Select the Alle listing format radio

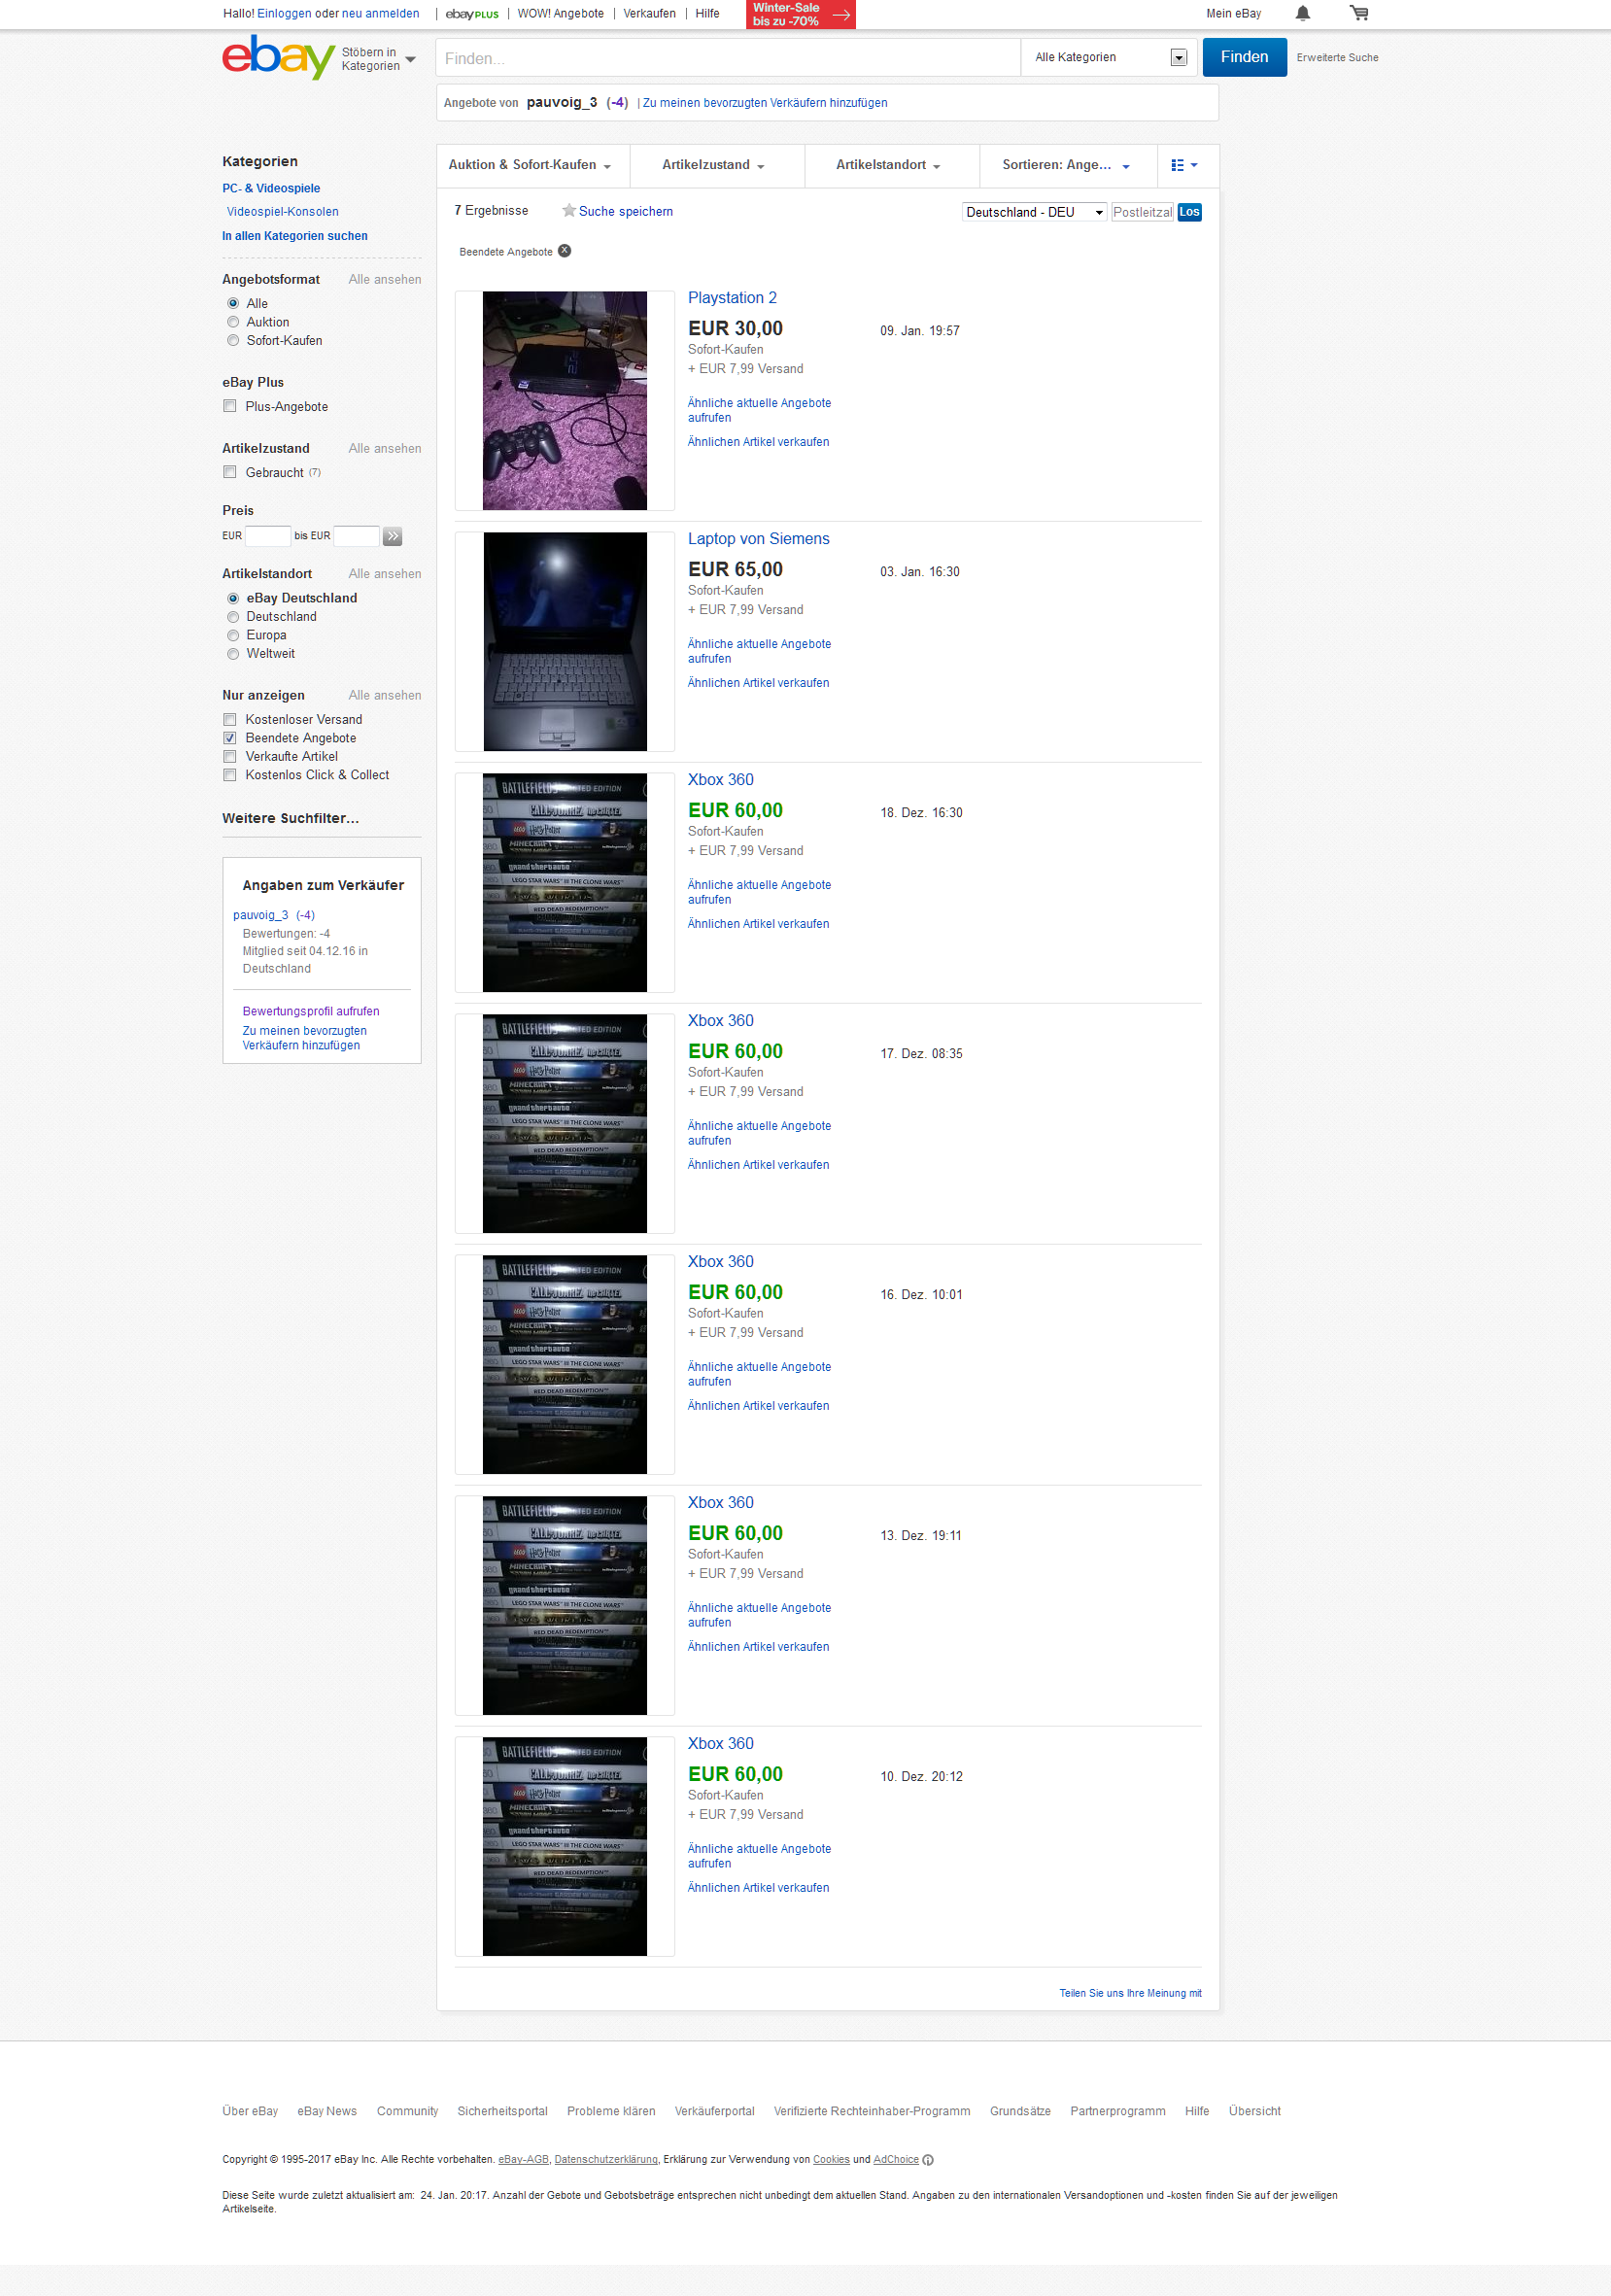coord(233,303)
